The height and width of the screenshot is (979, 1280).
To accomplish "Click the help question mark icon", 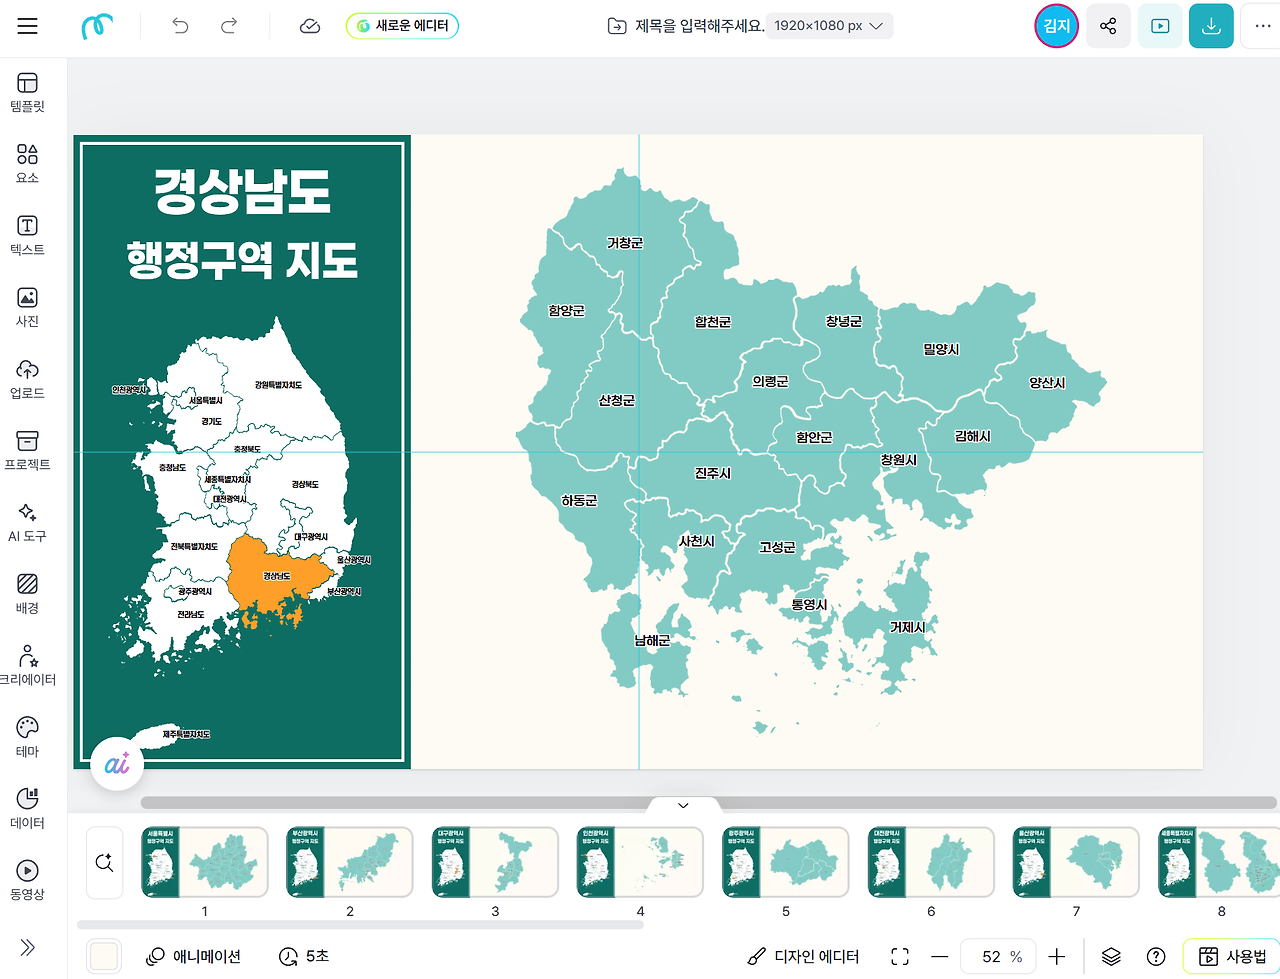I will pos(1156,957).
